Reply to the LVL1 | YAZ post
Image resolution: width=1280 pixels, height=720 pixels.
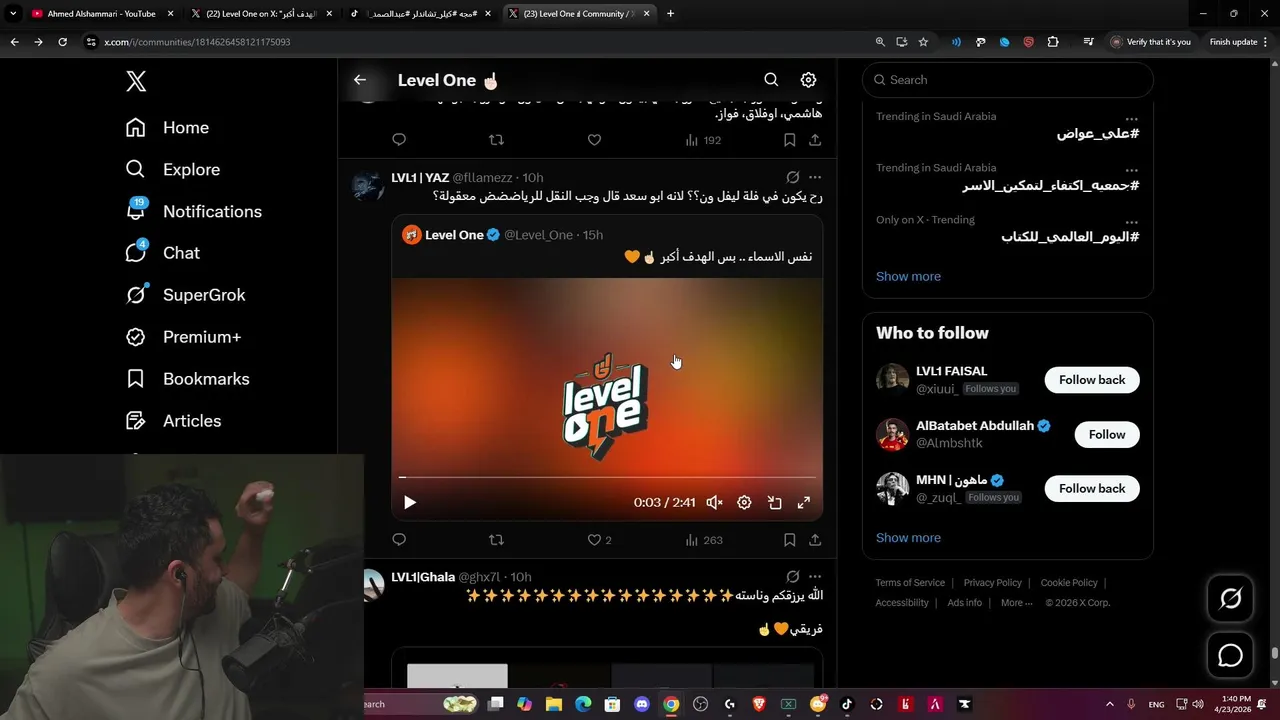click(399, 540)
